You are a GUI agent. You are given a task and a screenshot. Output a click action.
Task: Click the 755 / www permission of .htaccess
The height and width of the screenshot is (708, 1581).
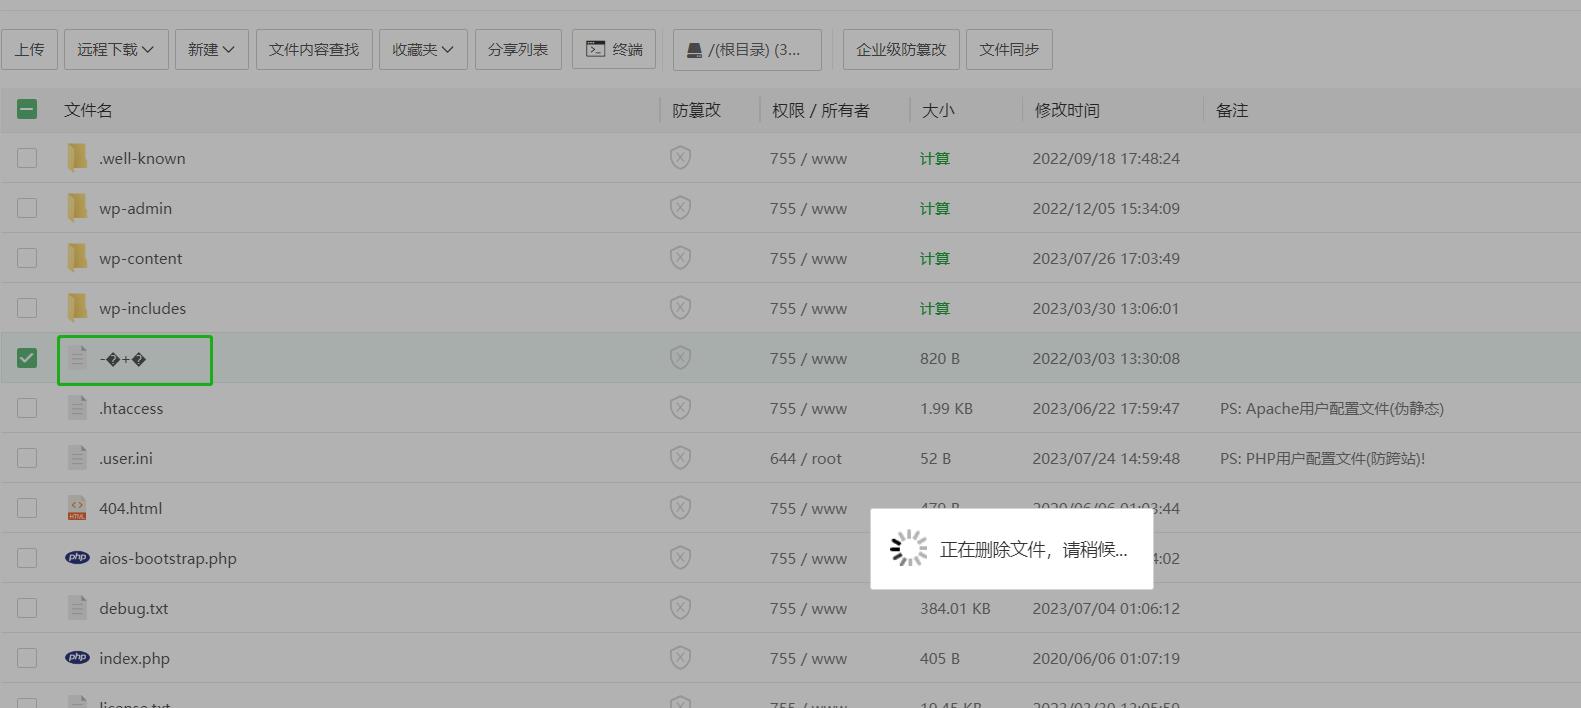pyautogui.click(x=808, y=408)
